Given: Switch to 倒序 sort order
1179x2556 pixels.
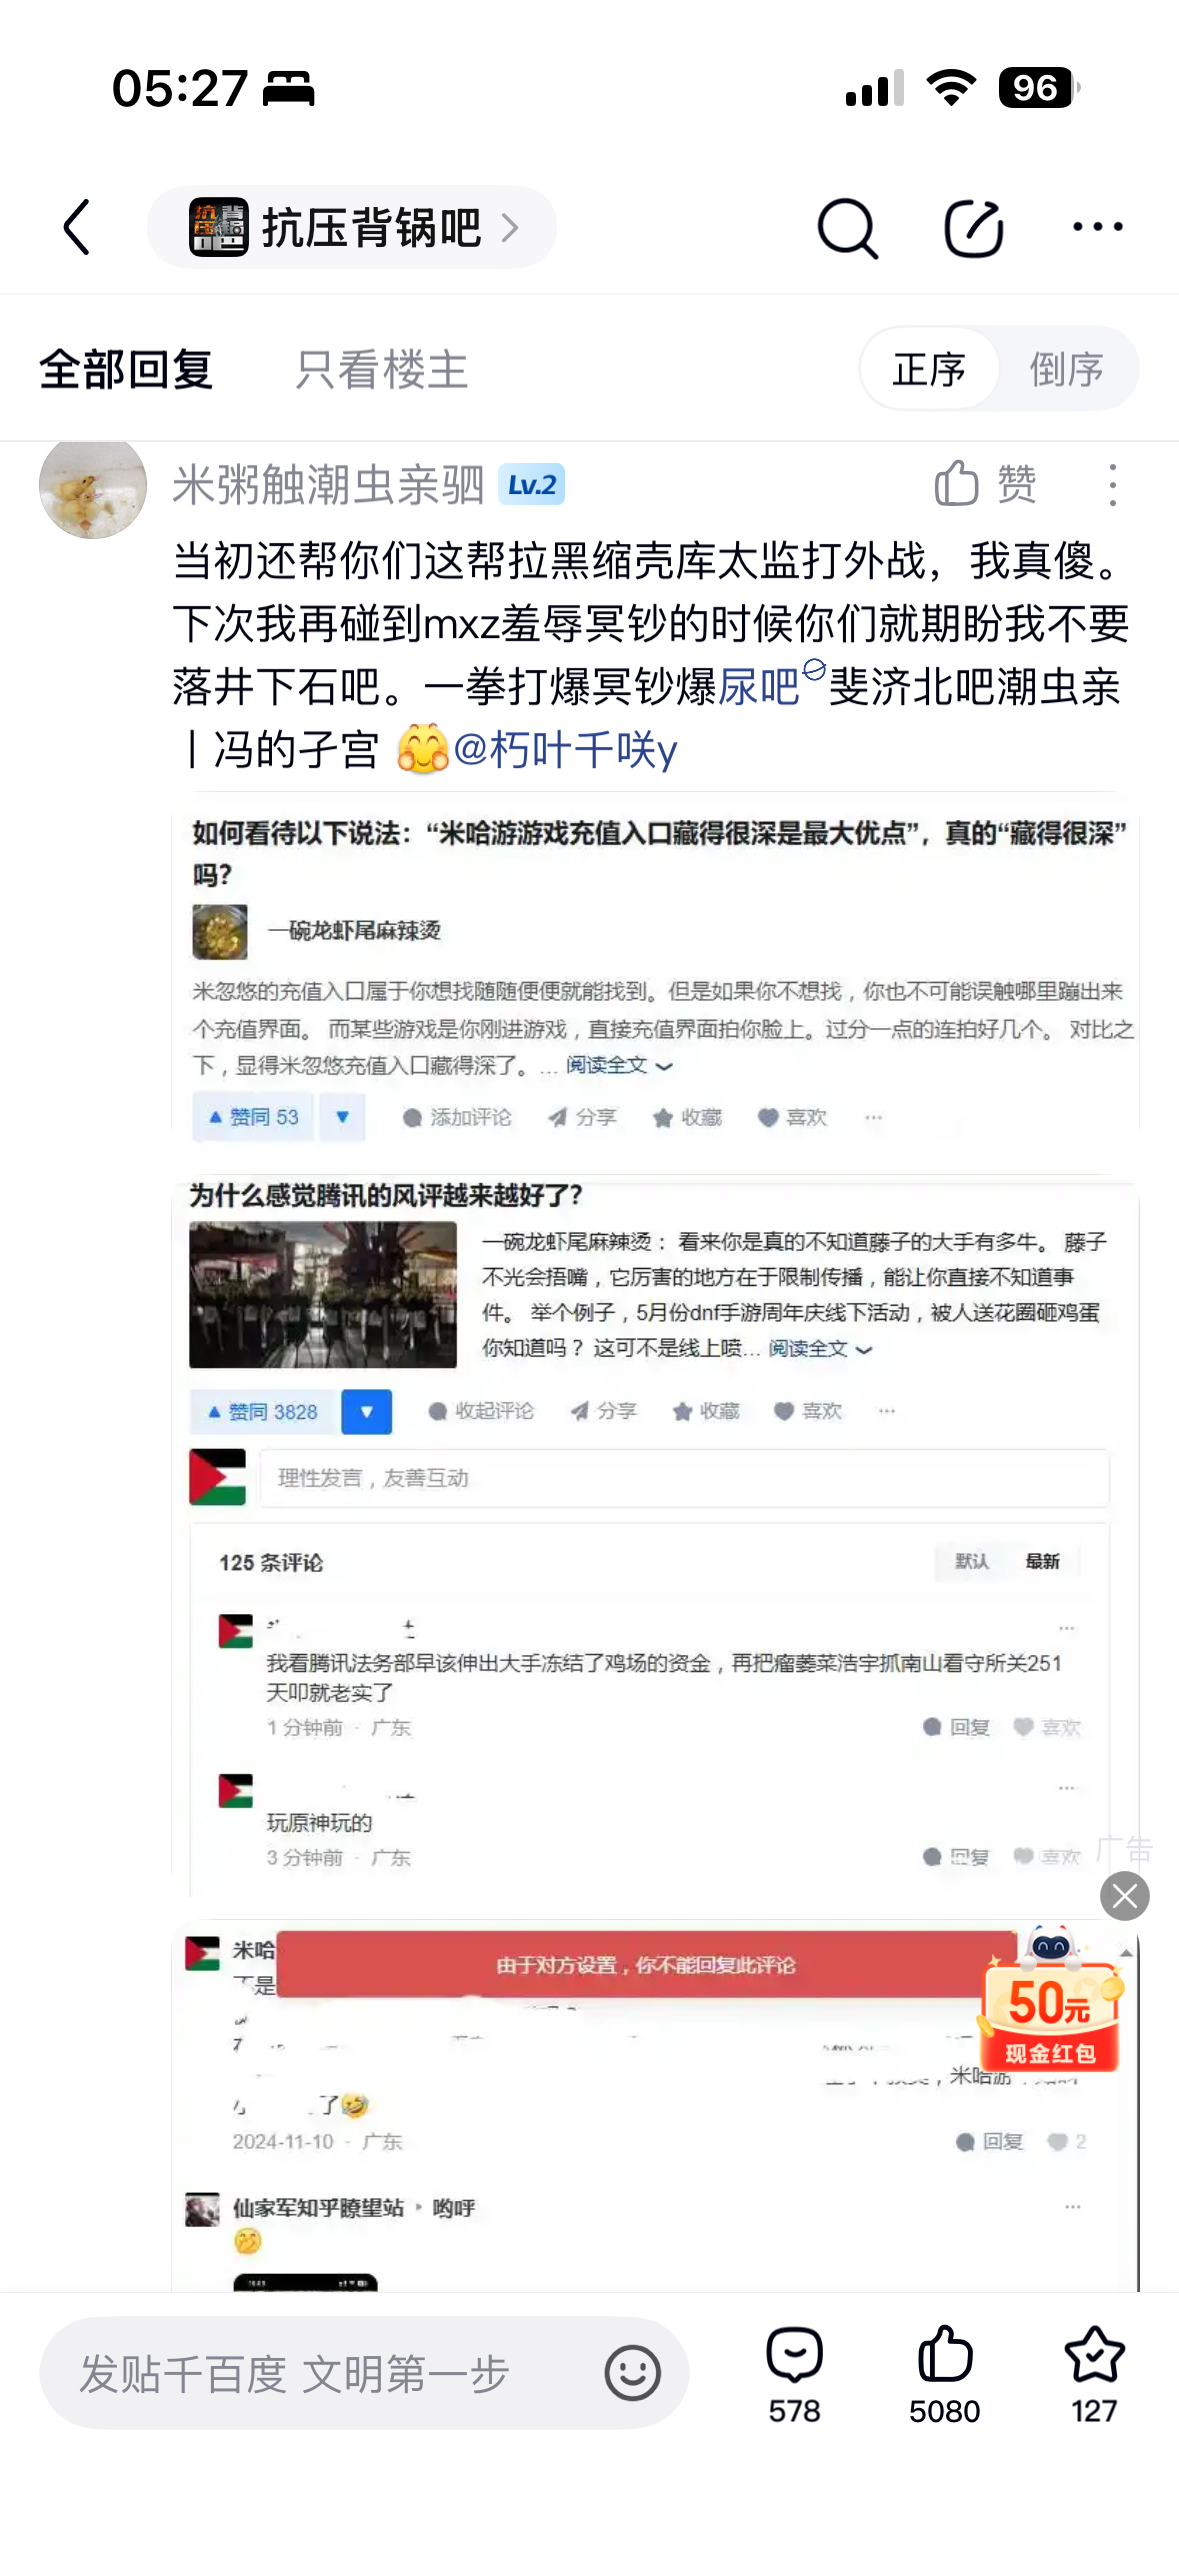Looking at the screenshot, I should [1066, 369].
